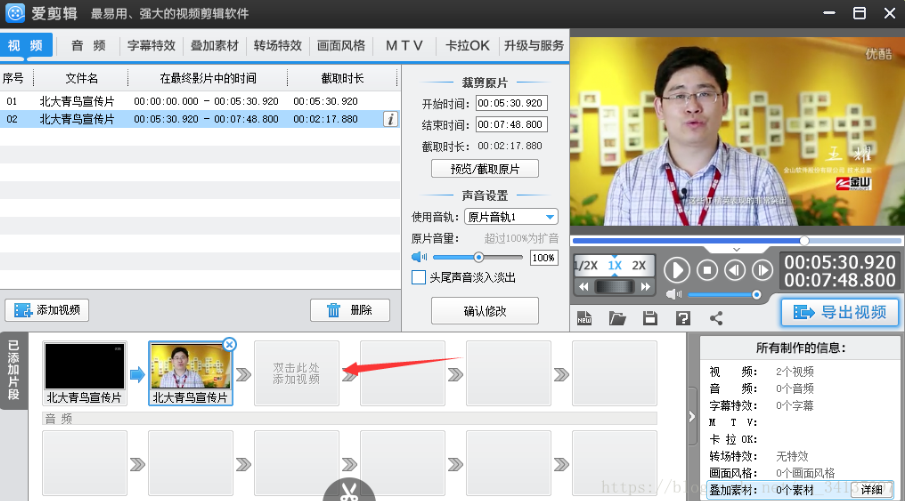Adjust the 原片音量 slider handle

point(478,257)
